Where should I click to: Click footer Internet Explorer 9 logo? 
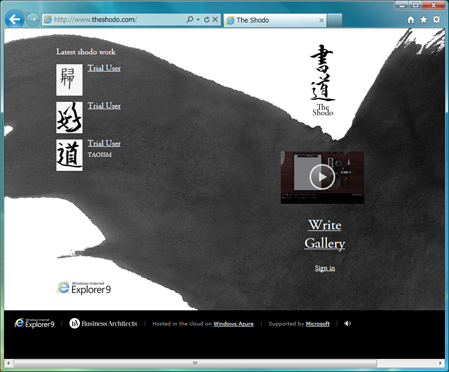click(x=34, y=323)
